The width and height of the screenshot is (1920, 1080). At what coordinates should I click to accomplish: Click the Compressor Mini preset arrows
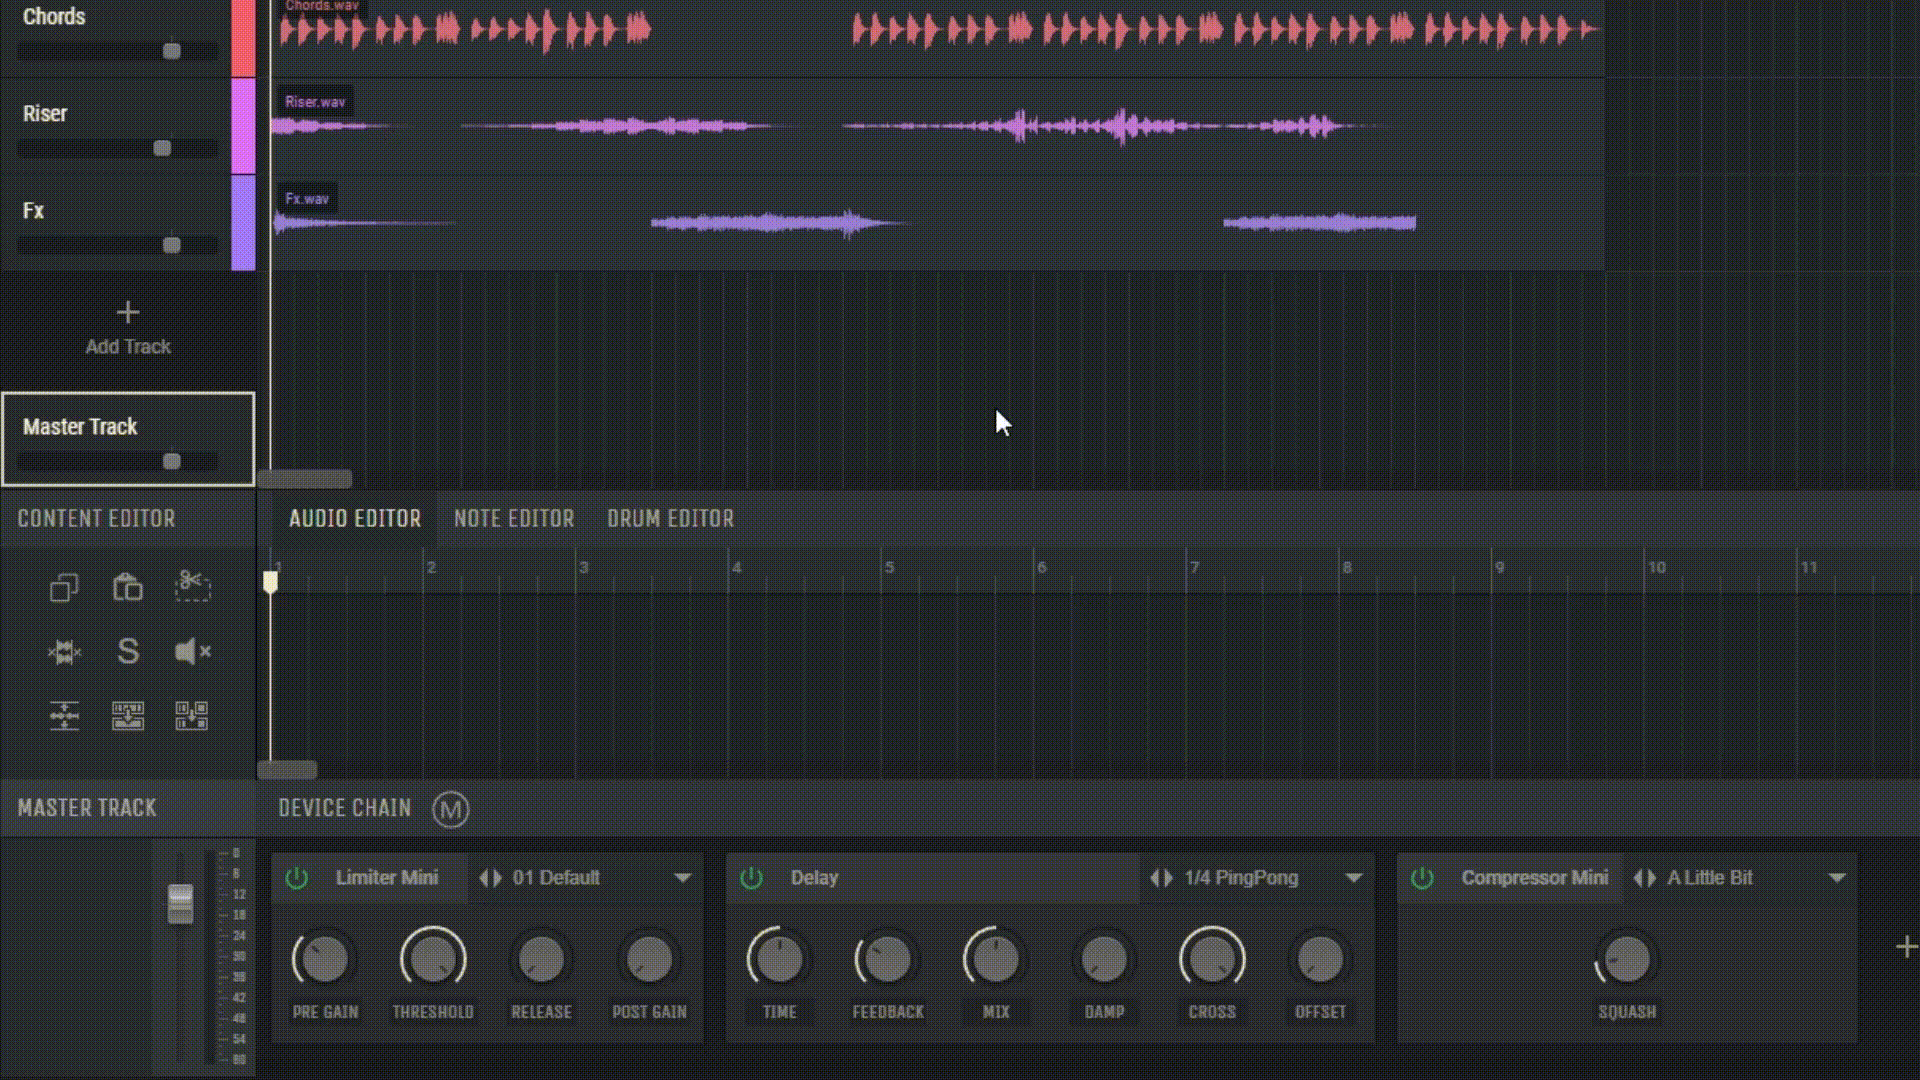point(1644,878)
